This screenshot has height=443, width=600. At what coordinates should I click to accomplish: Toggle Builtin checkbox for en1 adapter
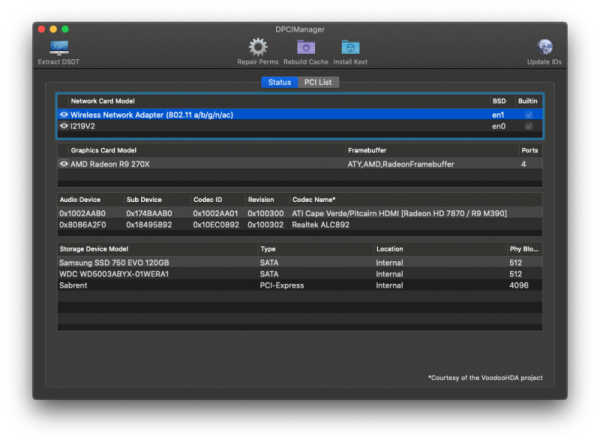[530, 115]
